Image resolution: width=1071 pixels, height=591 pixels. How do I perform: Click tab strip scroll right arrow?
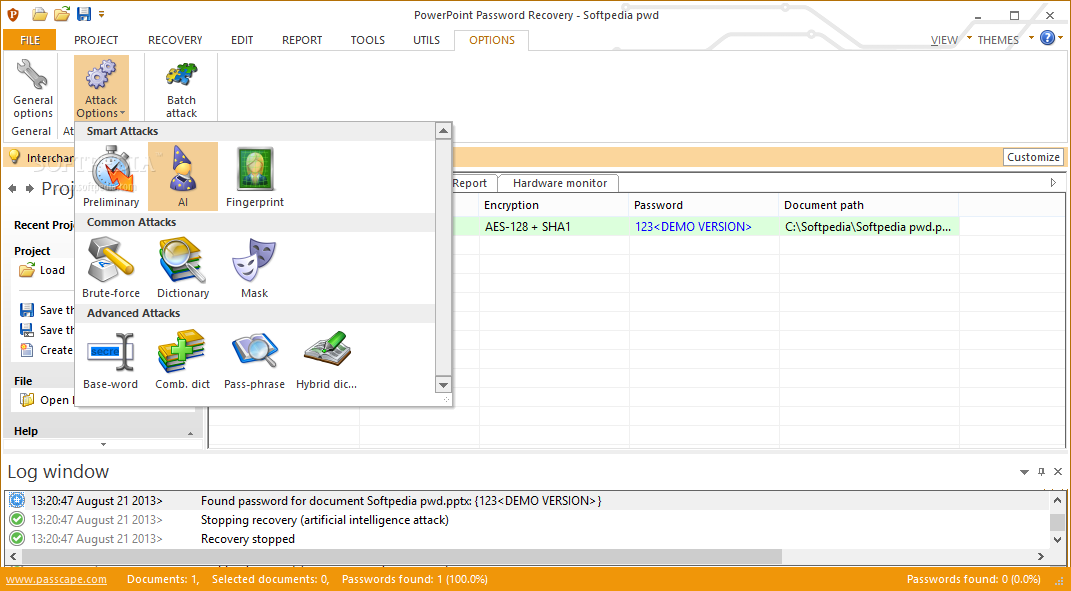(x=1053, y=183)
